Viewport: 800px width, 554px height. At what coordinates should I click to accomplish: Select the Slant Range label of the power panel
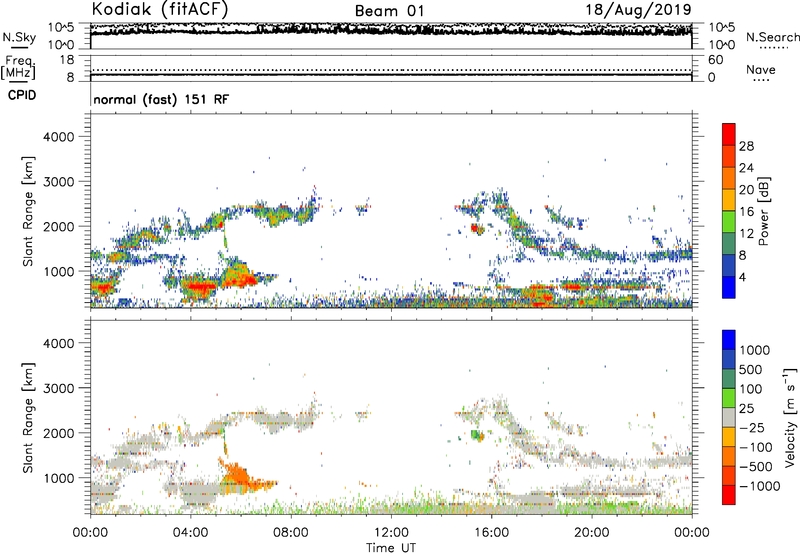click(29, 211)
